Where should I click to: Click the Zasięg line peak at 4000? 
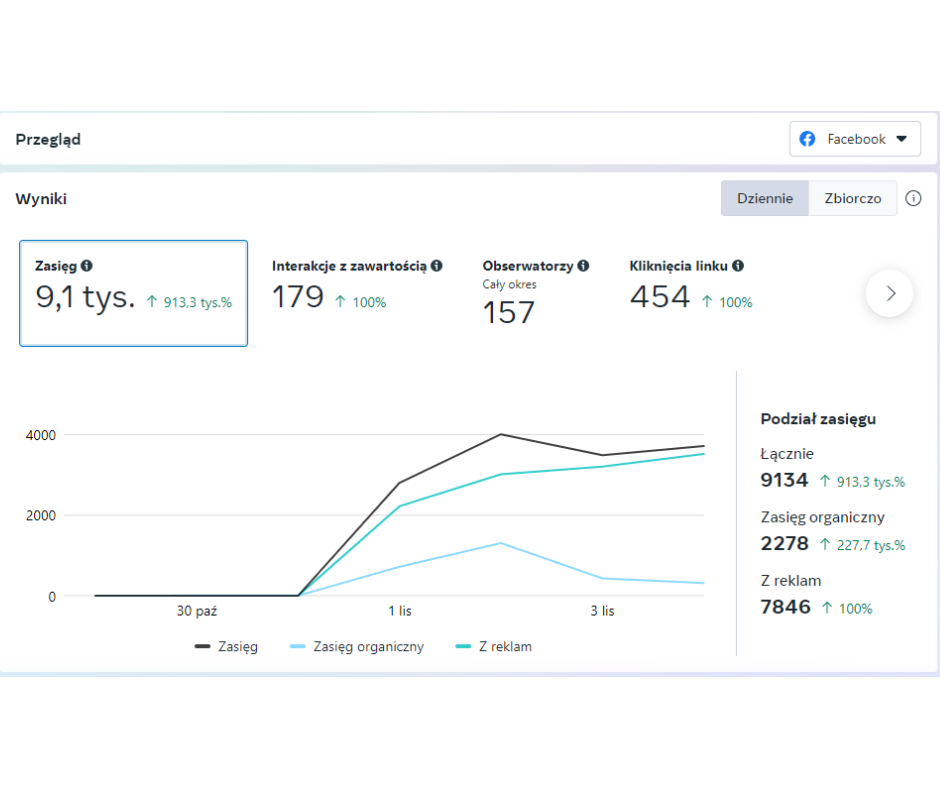(x=501, y=434)
